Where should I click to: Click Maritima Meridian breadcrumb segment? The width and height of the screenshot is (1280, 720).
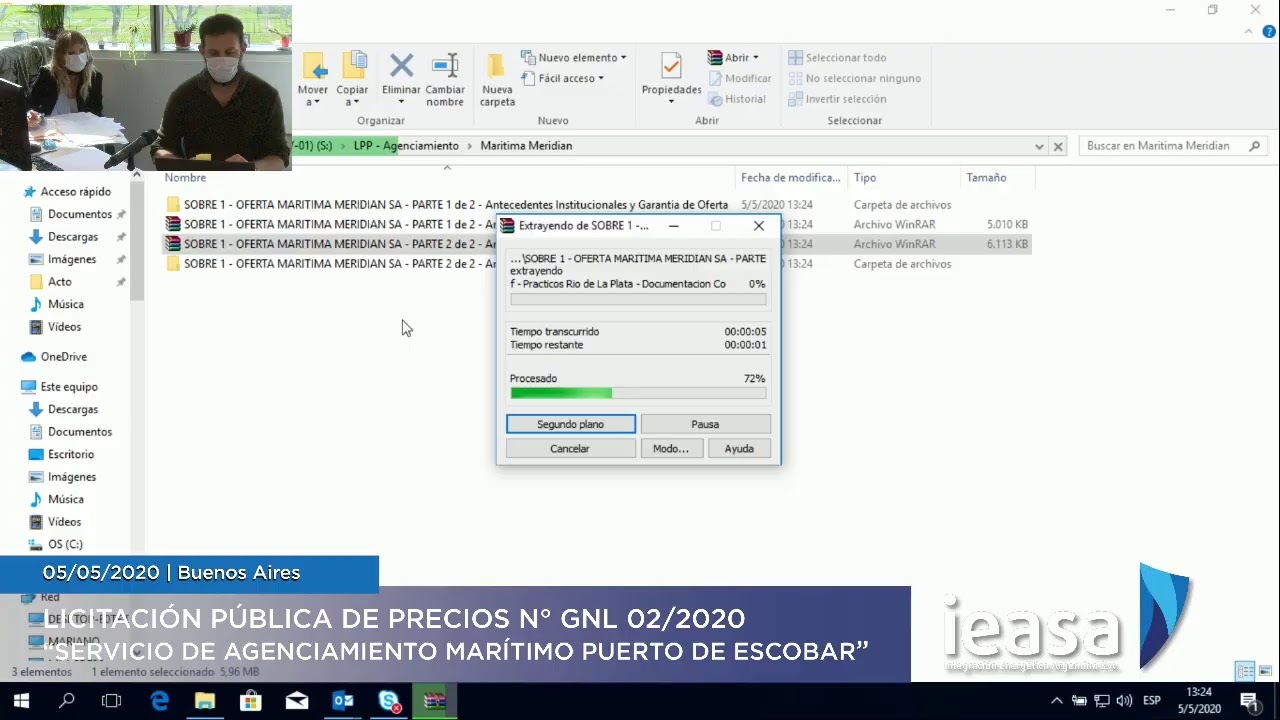pos(526,146)
